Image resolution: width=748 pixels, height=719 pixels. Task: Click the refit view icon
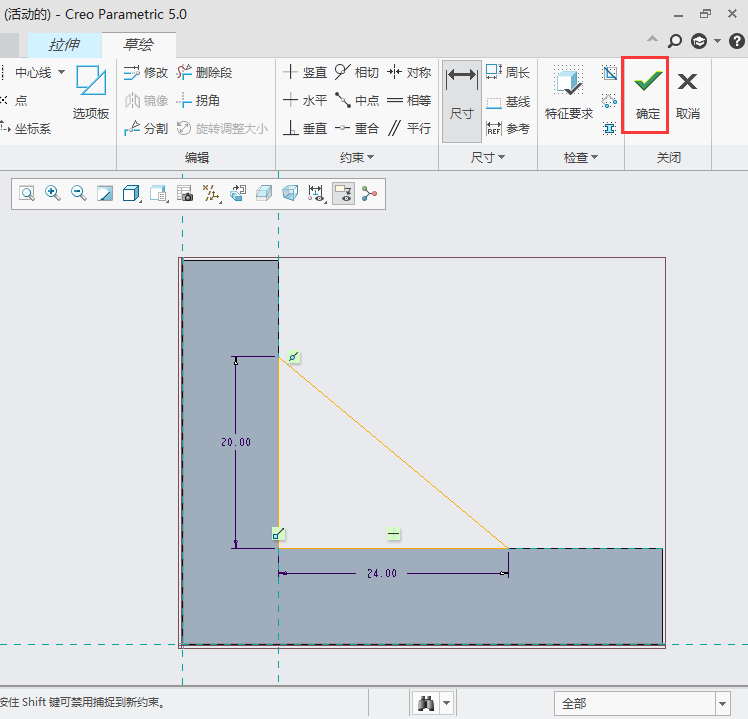click(x=27, y=194)
